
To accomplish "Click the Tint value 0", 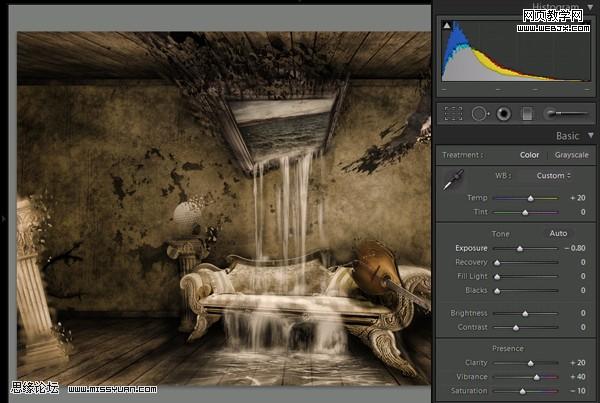I will coord(583,212).
